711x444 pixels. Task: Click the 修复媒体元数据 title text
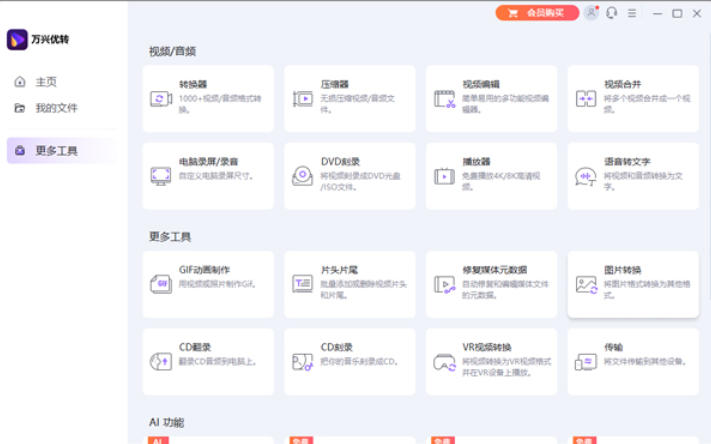tap(495, 270)
